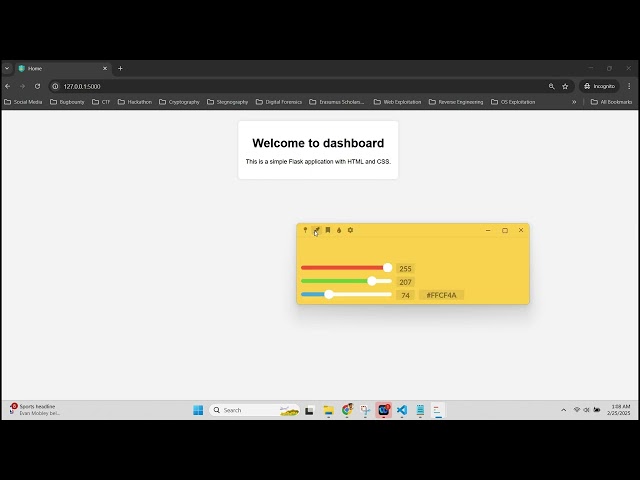The width and height of the screenshot is (640, 480).
Task: Open color picker settings gear
Action: click(x=350, y=230)
